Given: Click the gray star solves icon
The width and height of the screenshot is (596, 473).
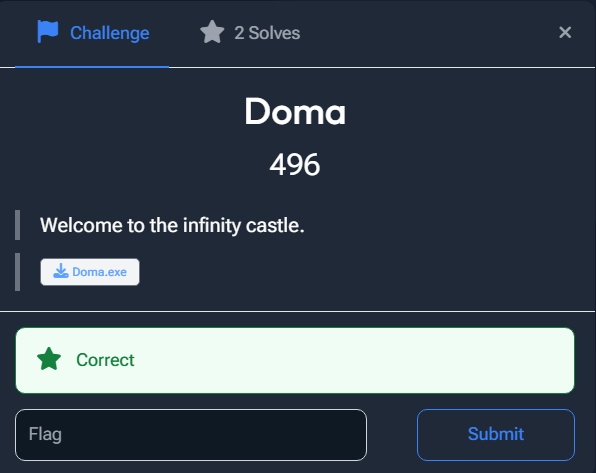Looking at the screenshot, I should coord(212,32).
